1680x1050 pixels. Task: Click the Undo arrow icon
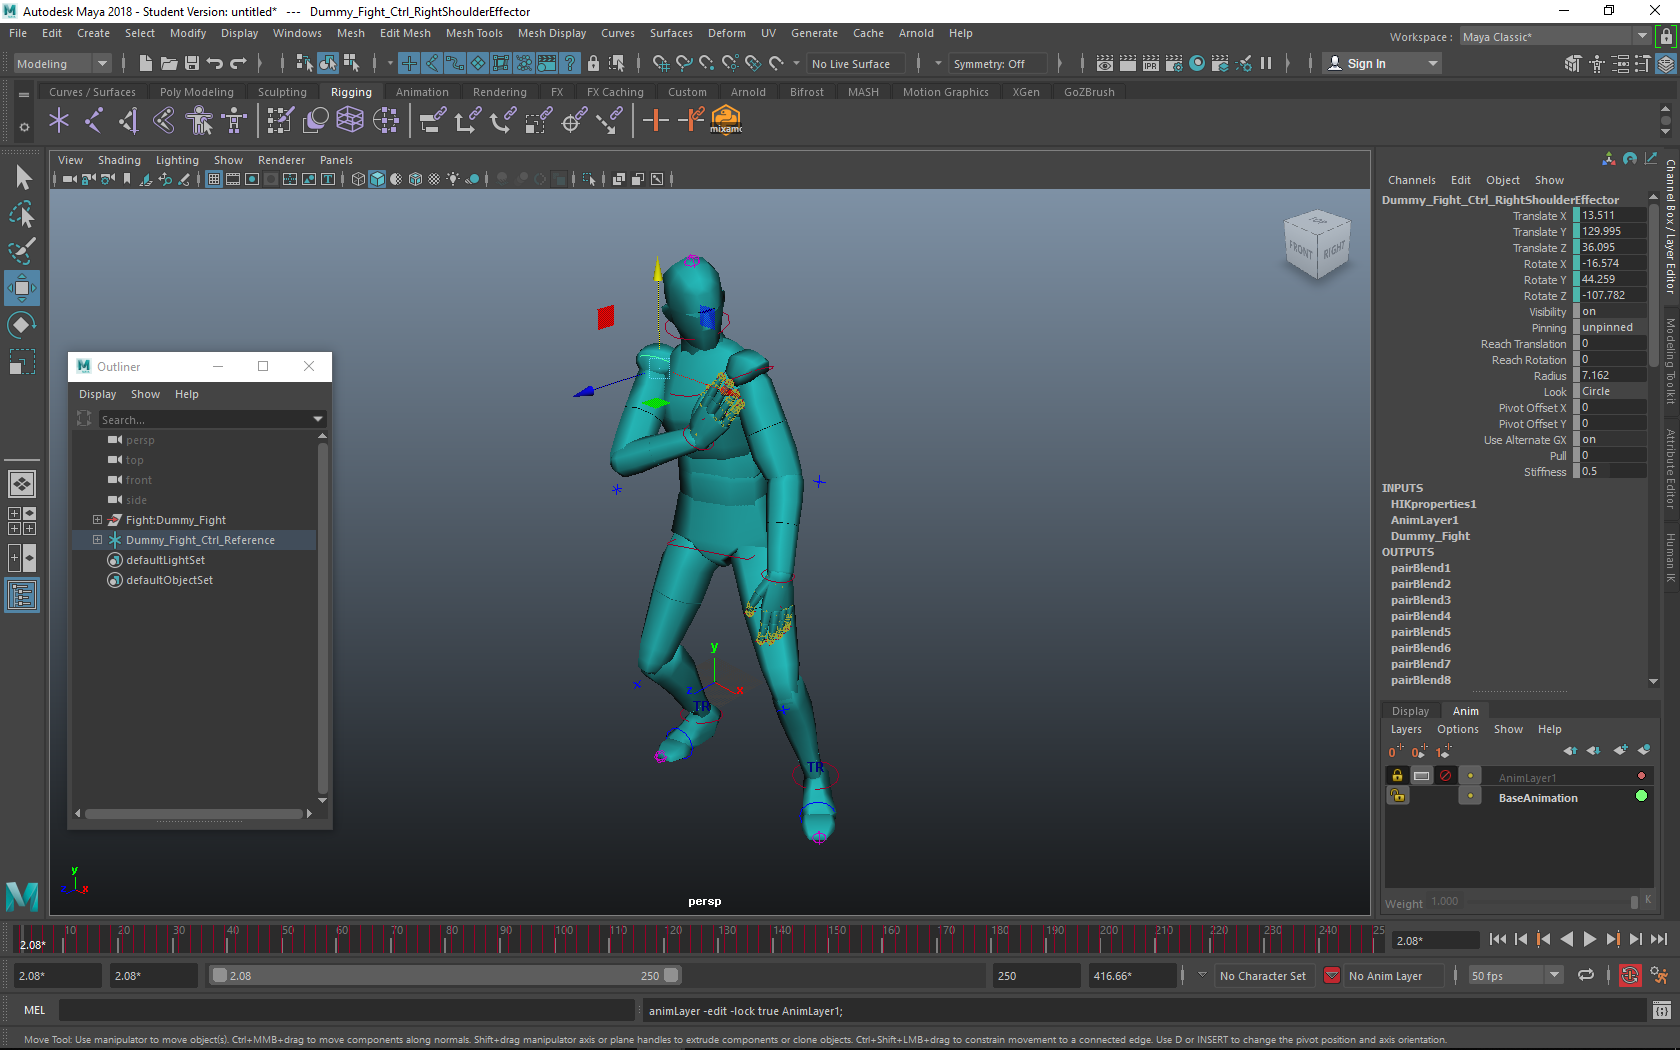tap(215, 64)
